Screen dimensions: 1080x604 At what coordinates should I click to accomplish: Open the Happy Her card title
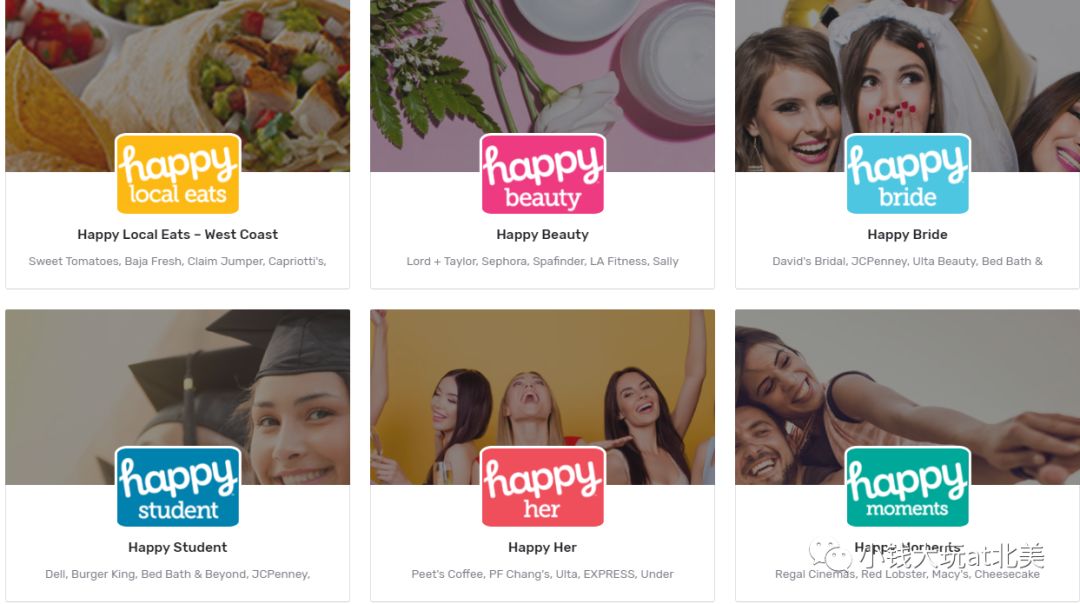543,547
